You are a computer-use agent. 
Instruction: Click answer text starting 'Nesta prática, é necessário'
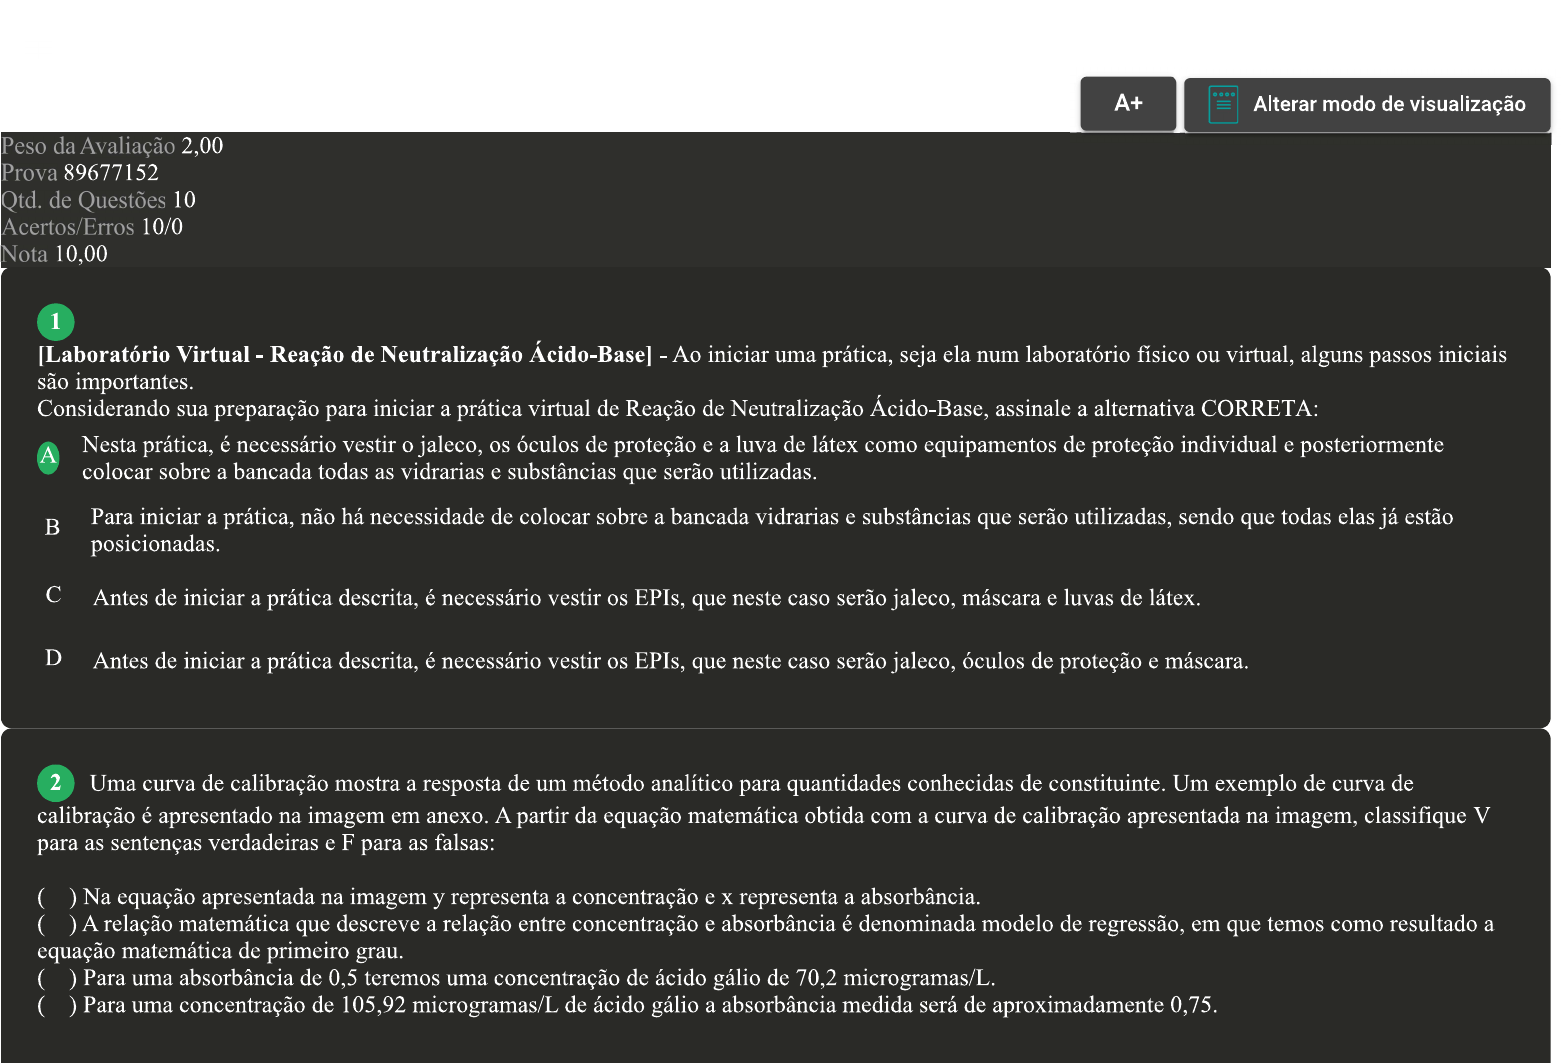pyautogui.click(x=760, y=458)
